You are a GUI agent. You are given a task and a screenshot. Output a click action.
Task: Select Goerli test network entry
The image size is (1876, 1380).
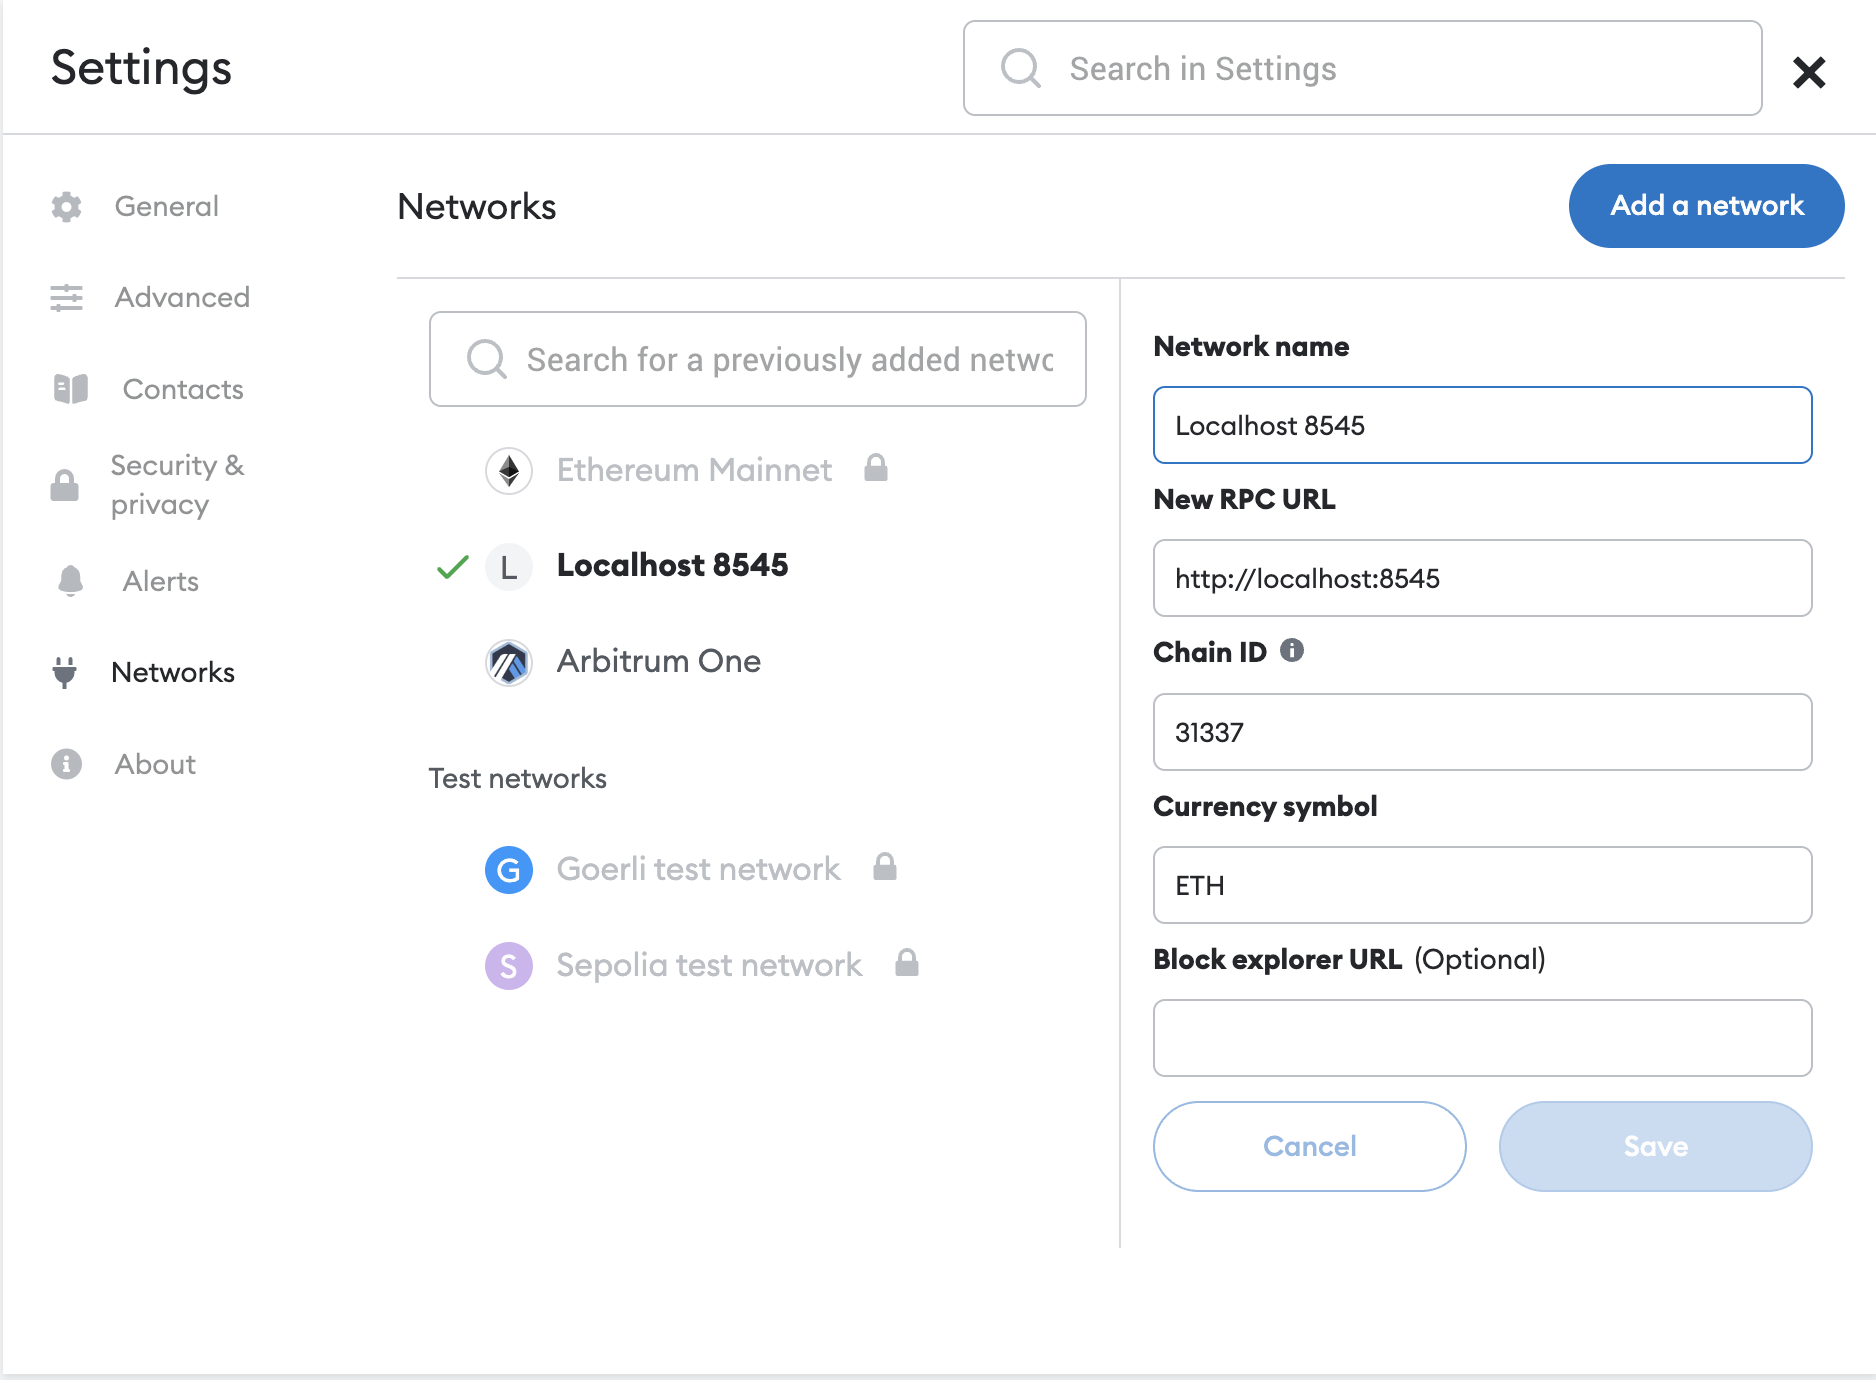[x=698, y=870]
